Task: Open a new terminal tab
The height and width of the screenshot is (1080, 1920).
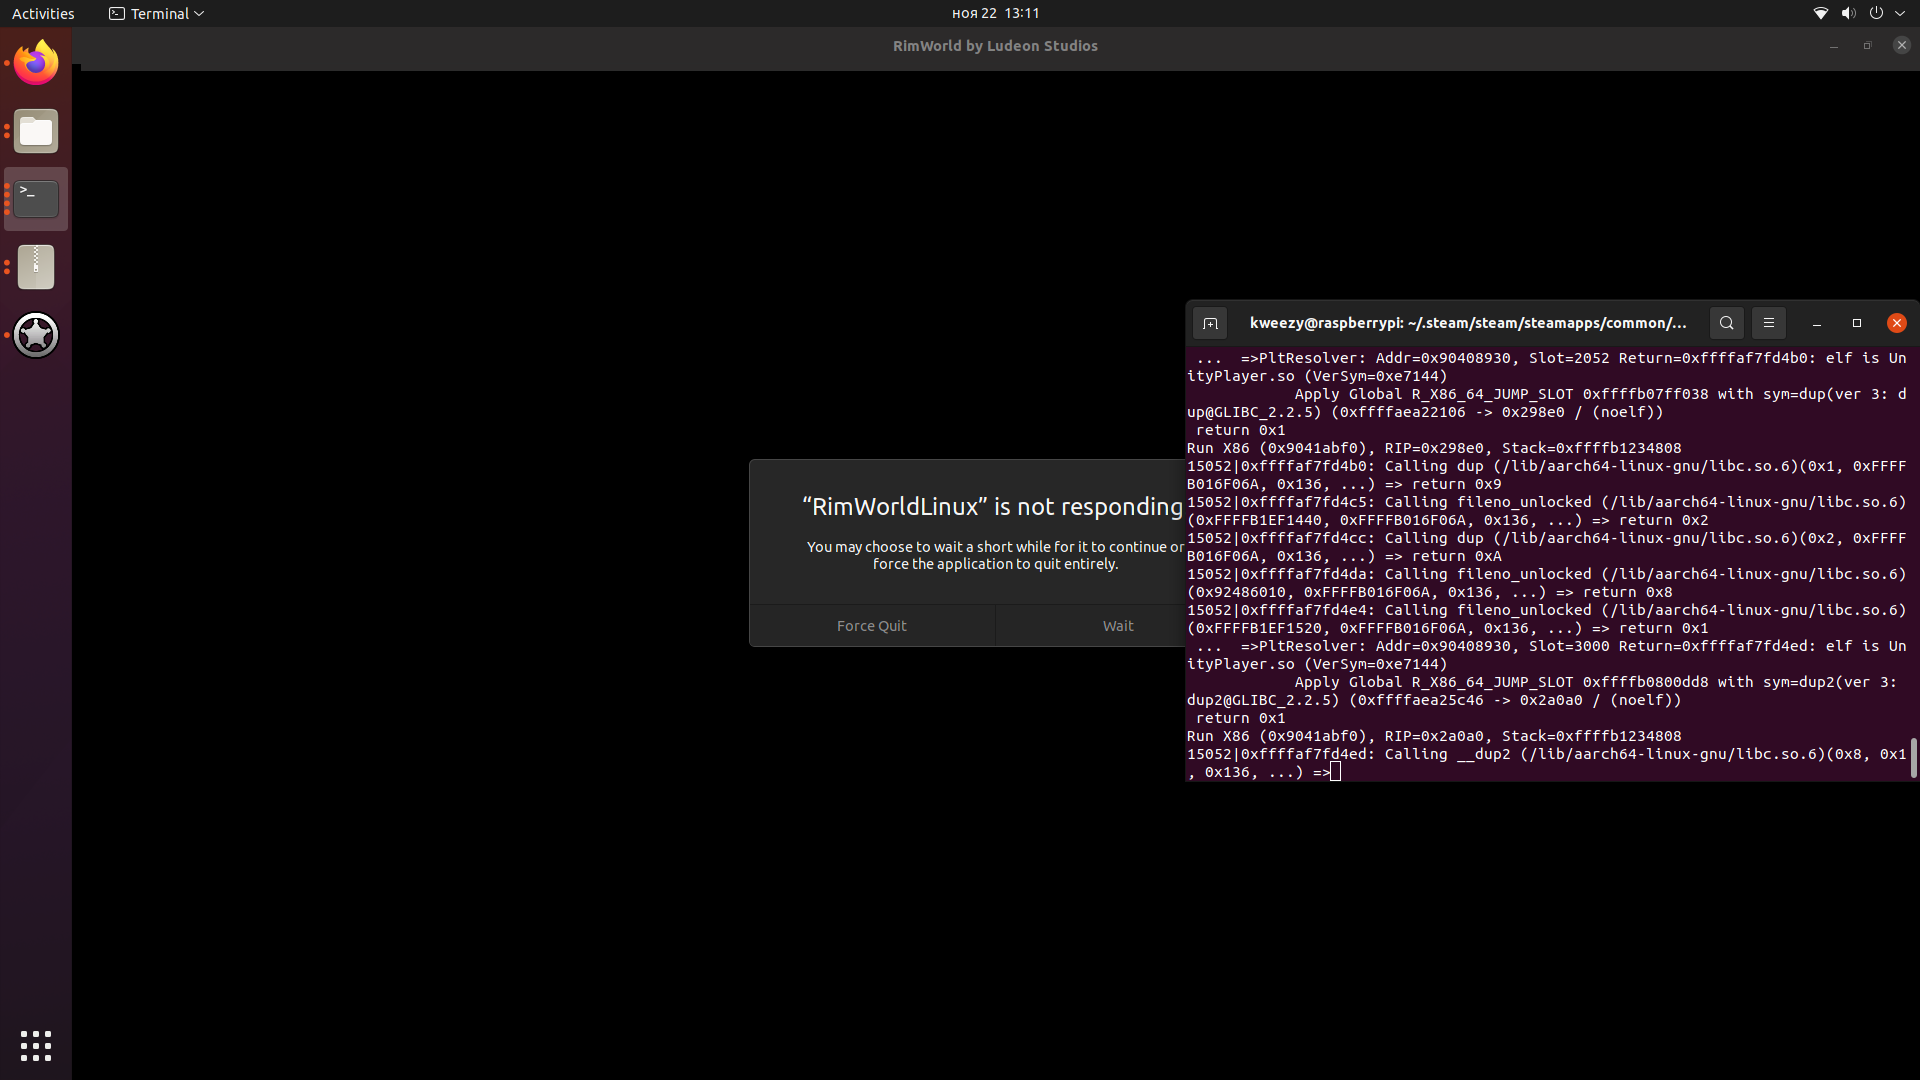Action: [x=1210, y=323]
